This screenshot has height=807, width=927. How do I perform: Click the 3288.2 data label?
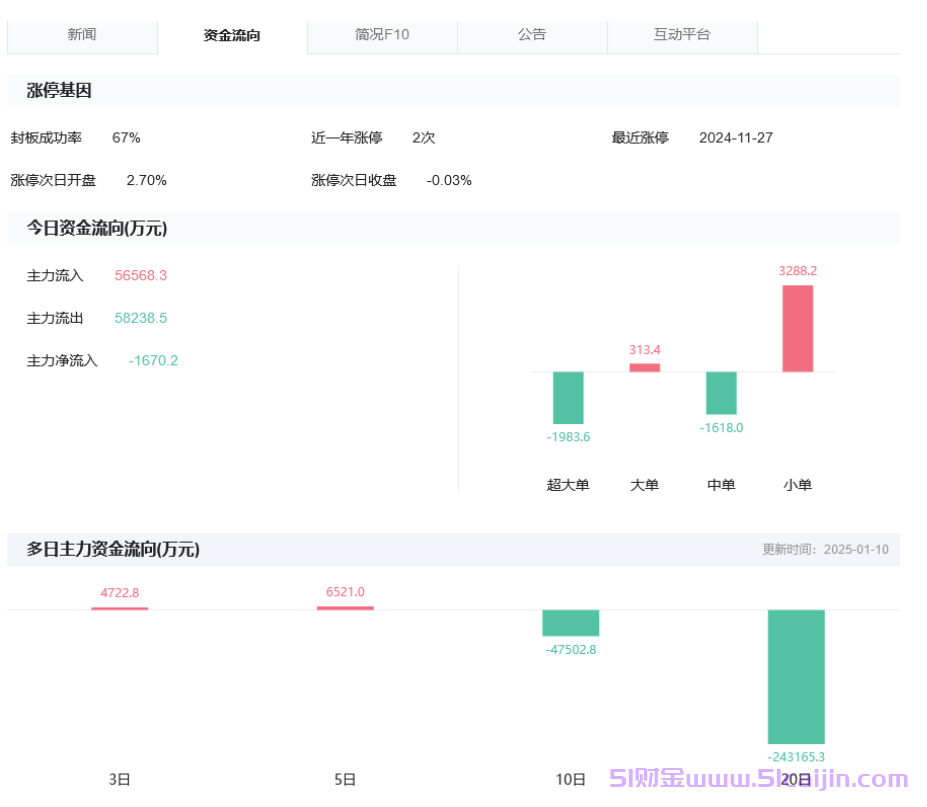click(798, 271)
